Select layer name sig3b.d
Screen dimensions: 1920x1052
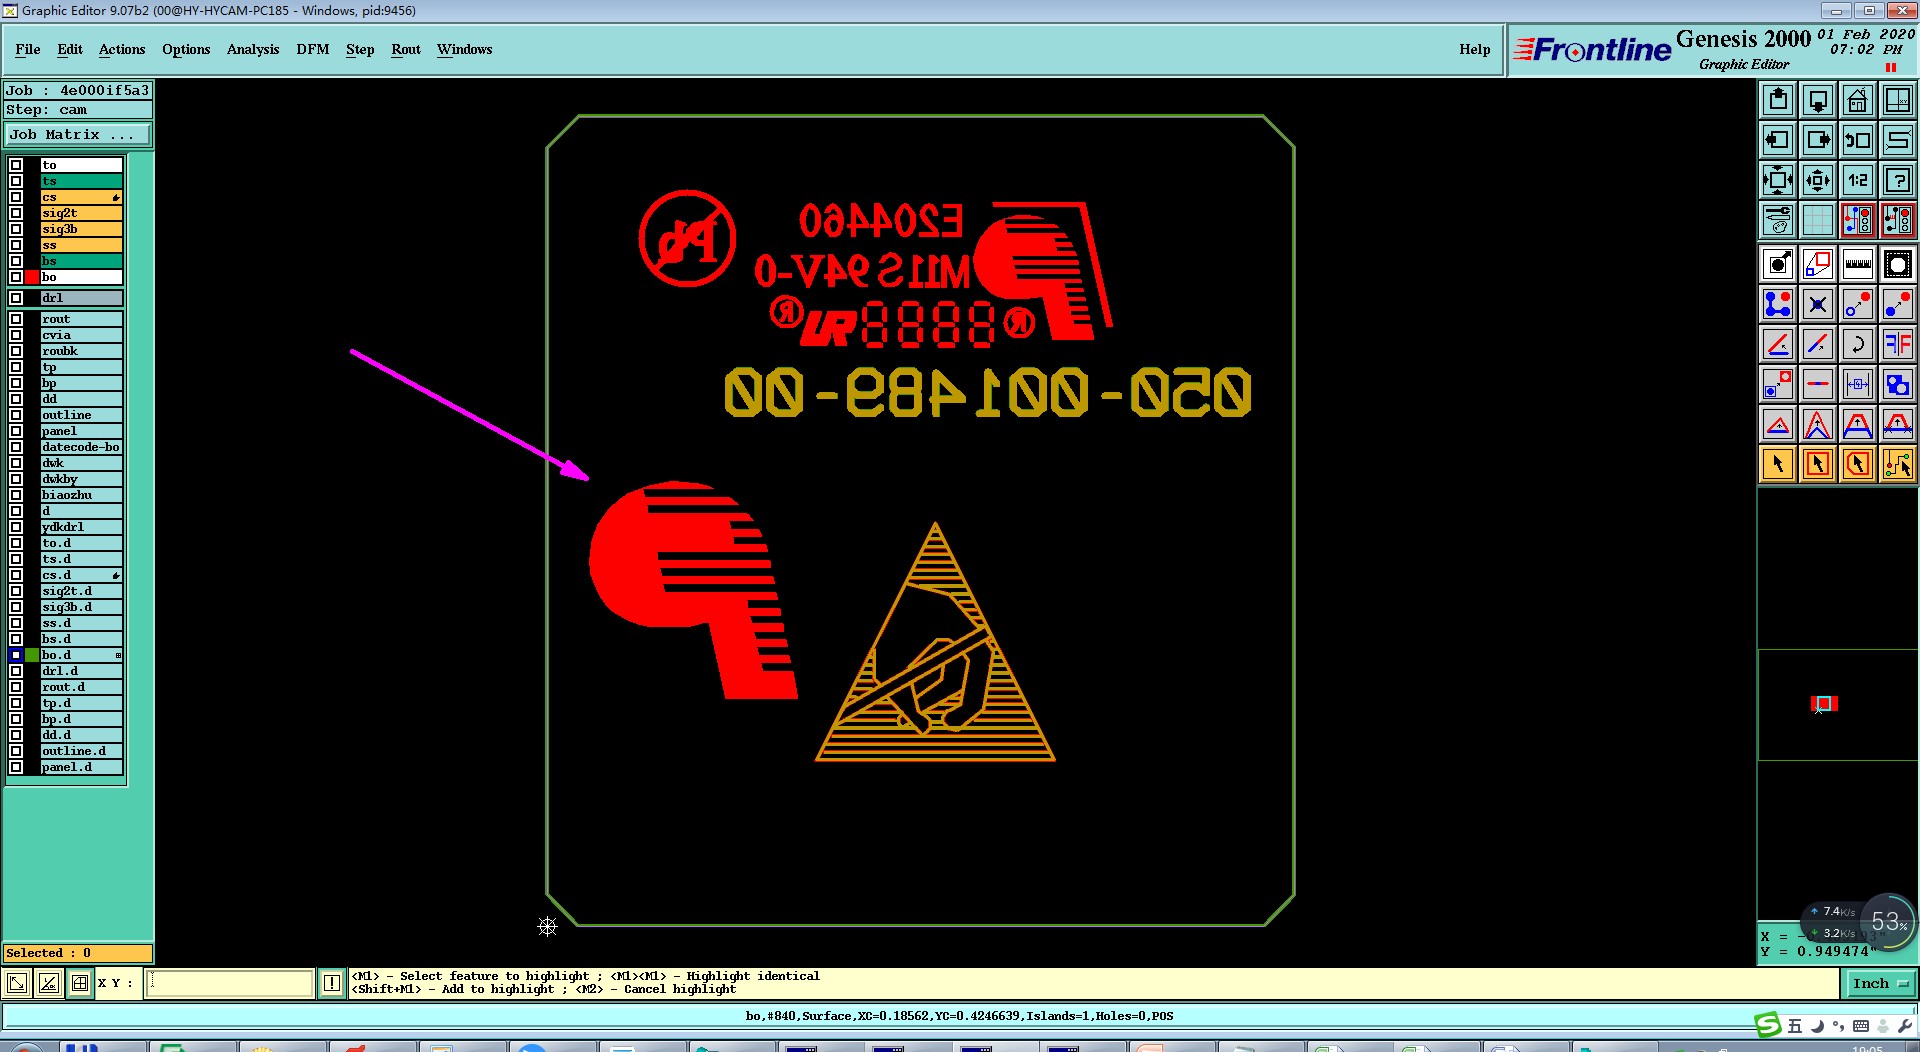82,607
